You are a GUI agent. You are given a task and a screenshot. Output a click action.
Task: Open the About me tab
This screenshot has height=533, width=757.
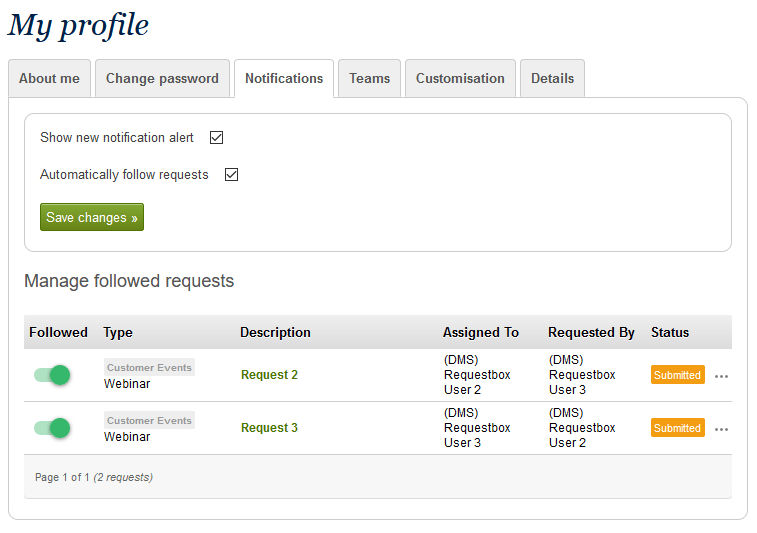pyautogui.click(x=49, y=79)
